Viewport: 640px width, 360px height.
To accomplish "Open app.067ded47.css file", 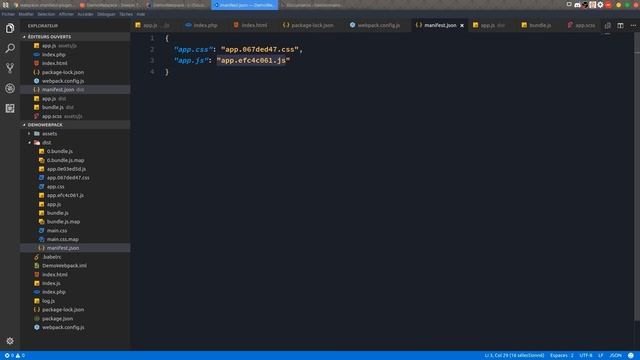I will click(68, 178).
